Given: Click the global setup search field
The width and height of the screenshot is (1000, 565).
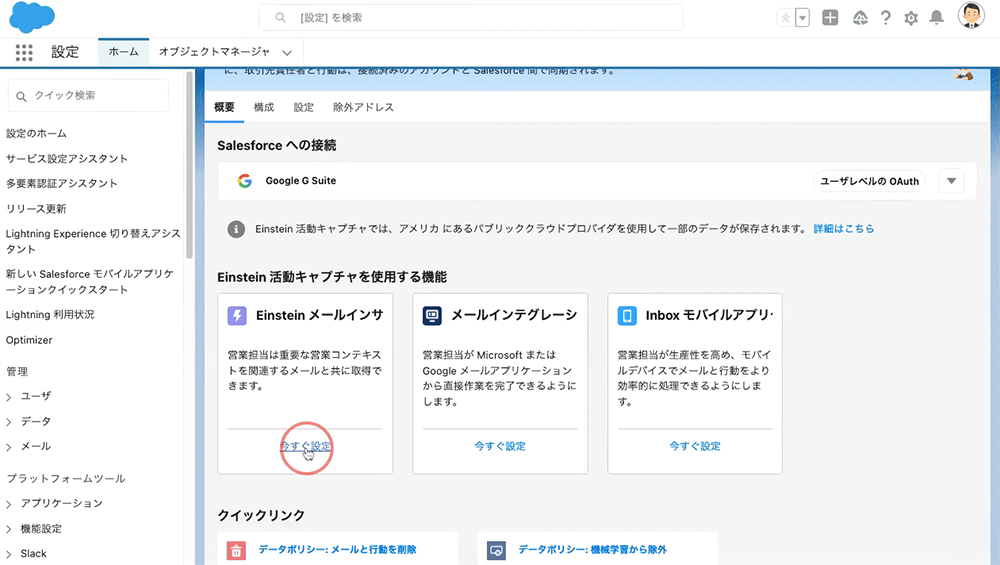Looking at the screenshot, I should click(471, 18).
